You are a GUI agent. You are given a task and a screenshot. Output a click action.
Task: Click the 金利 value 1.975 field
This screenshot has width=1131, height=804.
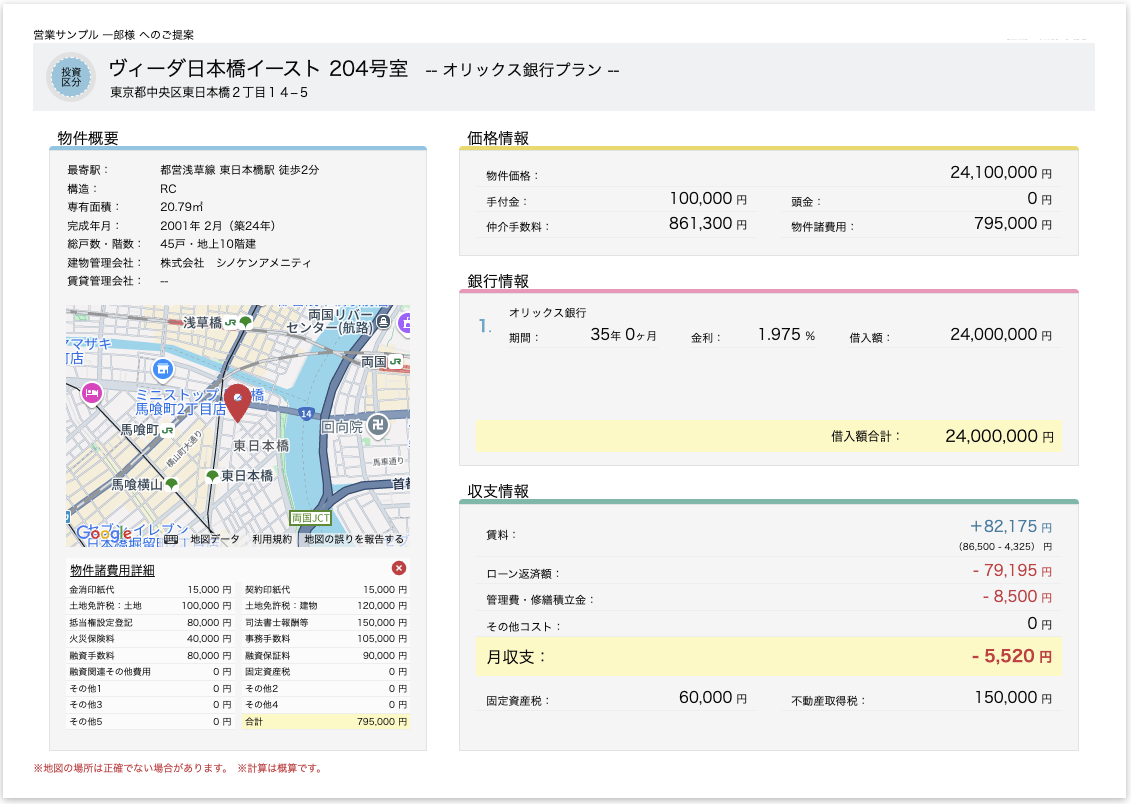point(779,335)
